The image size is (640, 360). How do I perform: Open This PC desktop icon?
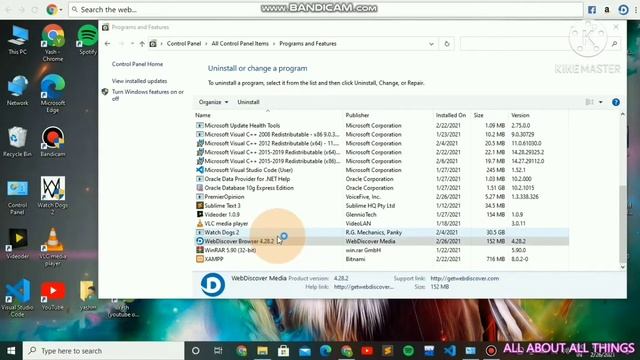coord(18,40)
